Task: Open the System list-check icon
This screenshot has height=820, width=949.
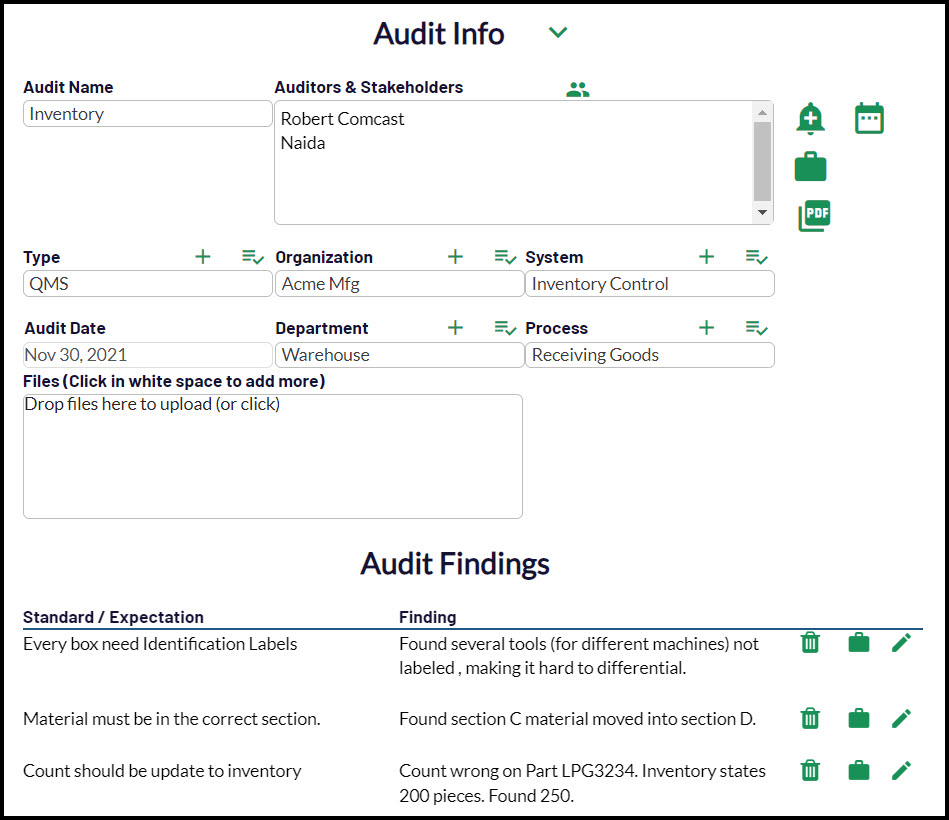Action: click(757, 257)
